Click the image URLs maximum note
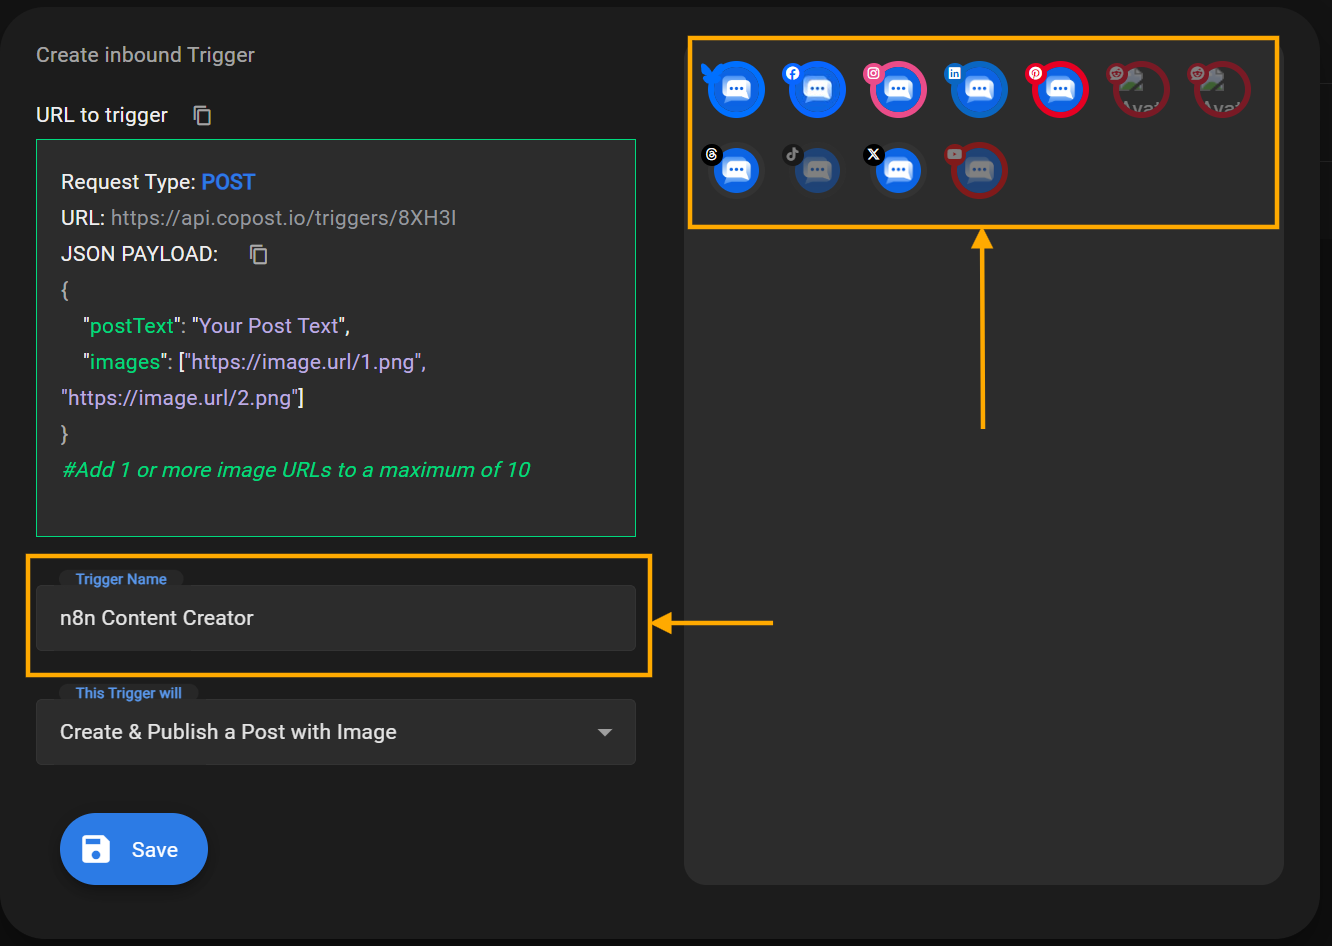 coord(296,470)
